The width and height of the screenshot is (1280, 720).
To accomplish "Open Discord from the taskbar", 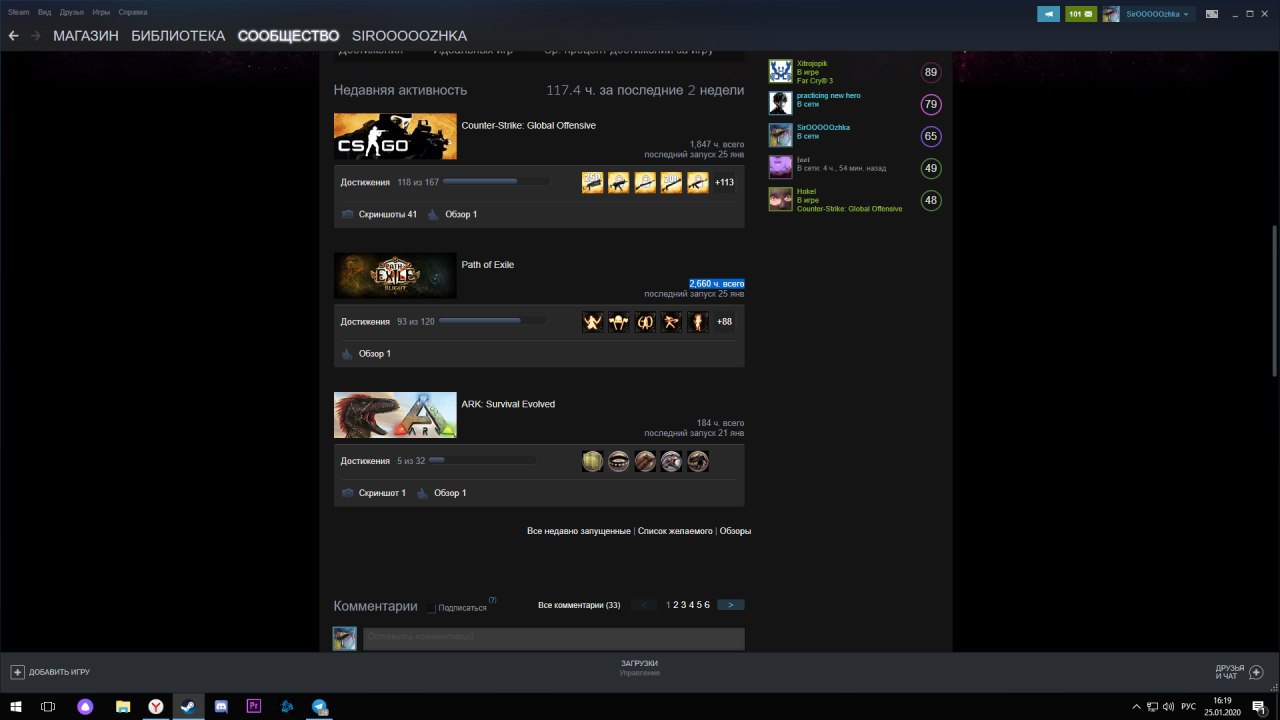I will click(221, 706).
